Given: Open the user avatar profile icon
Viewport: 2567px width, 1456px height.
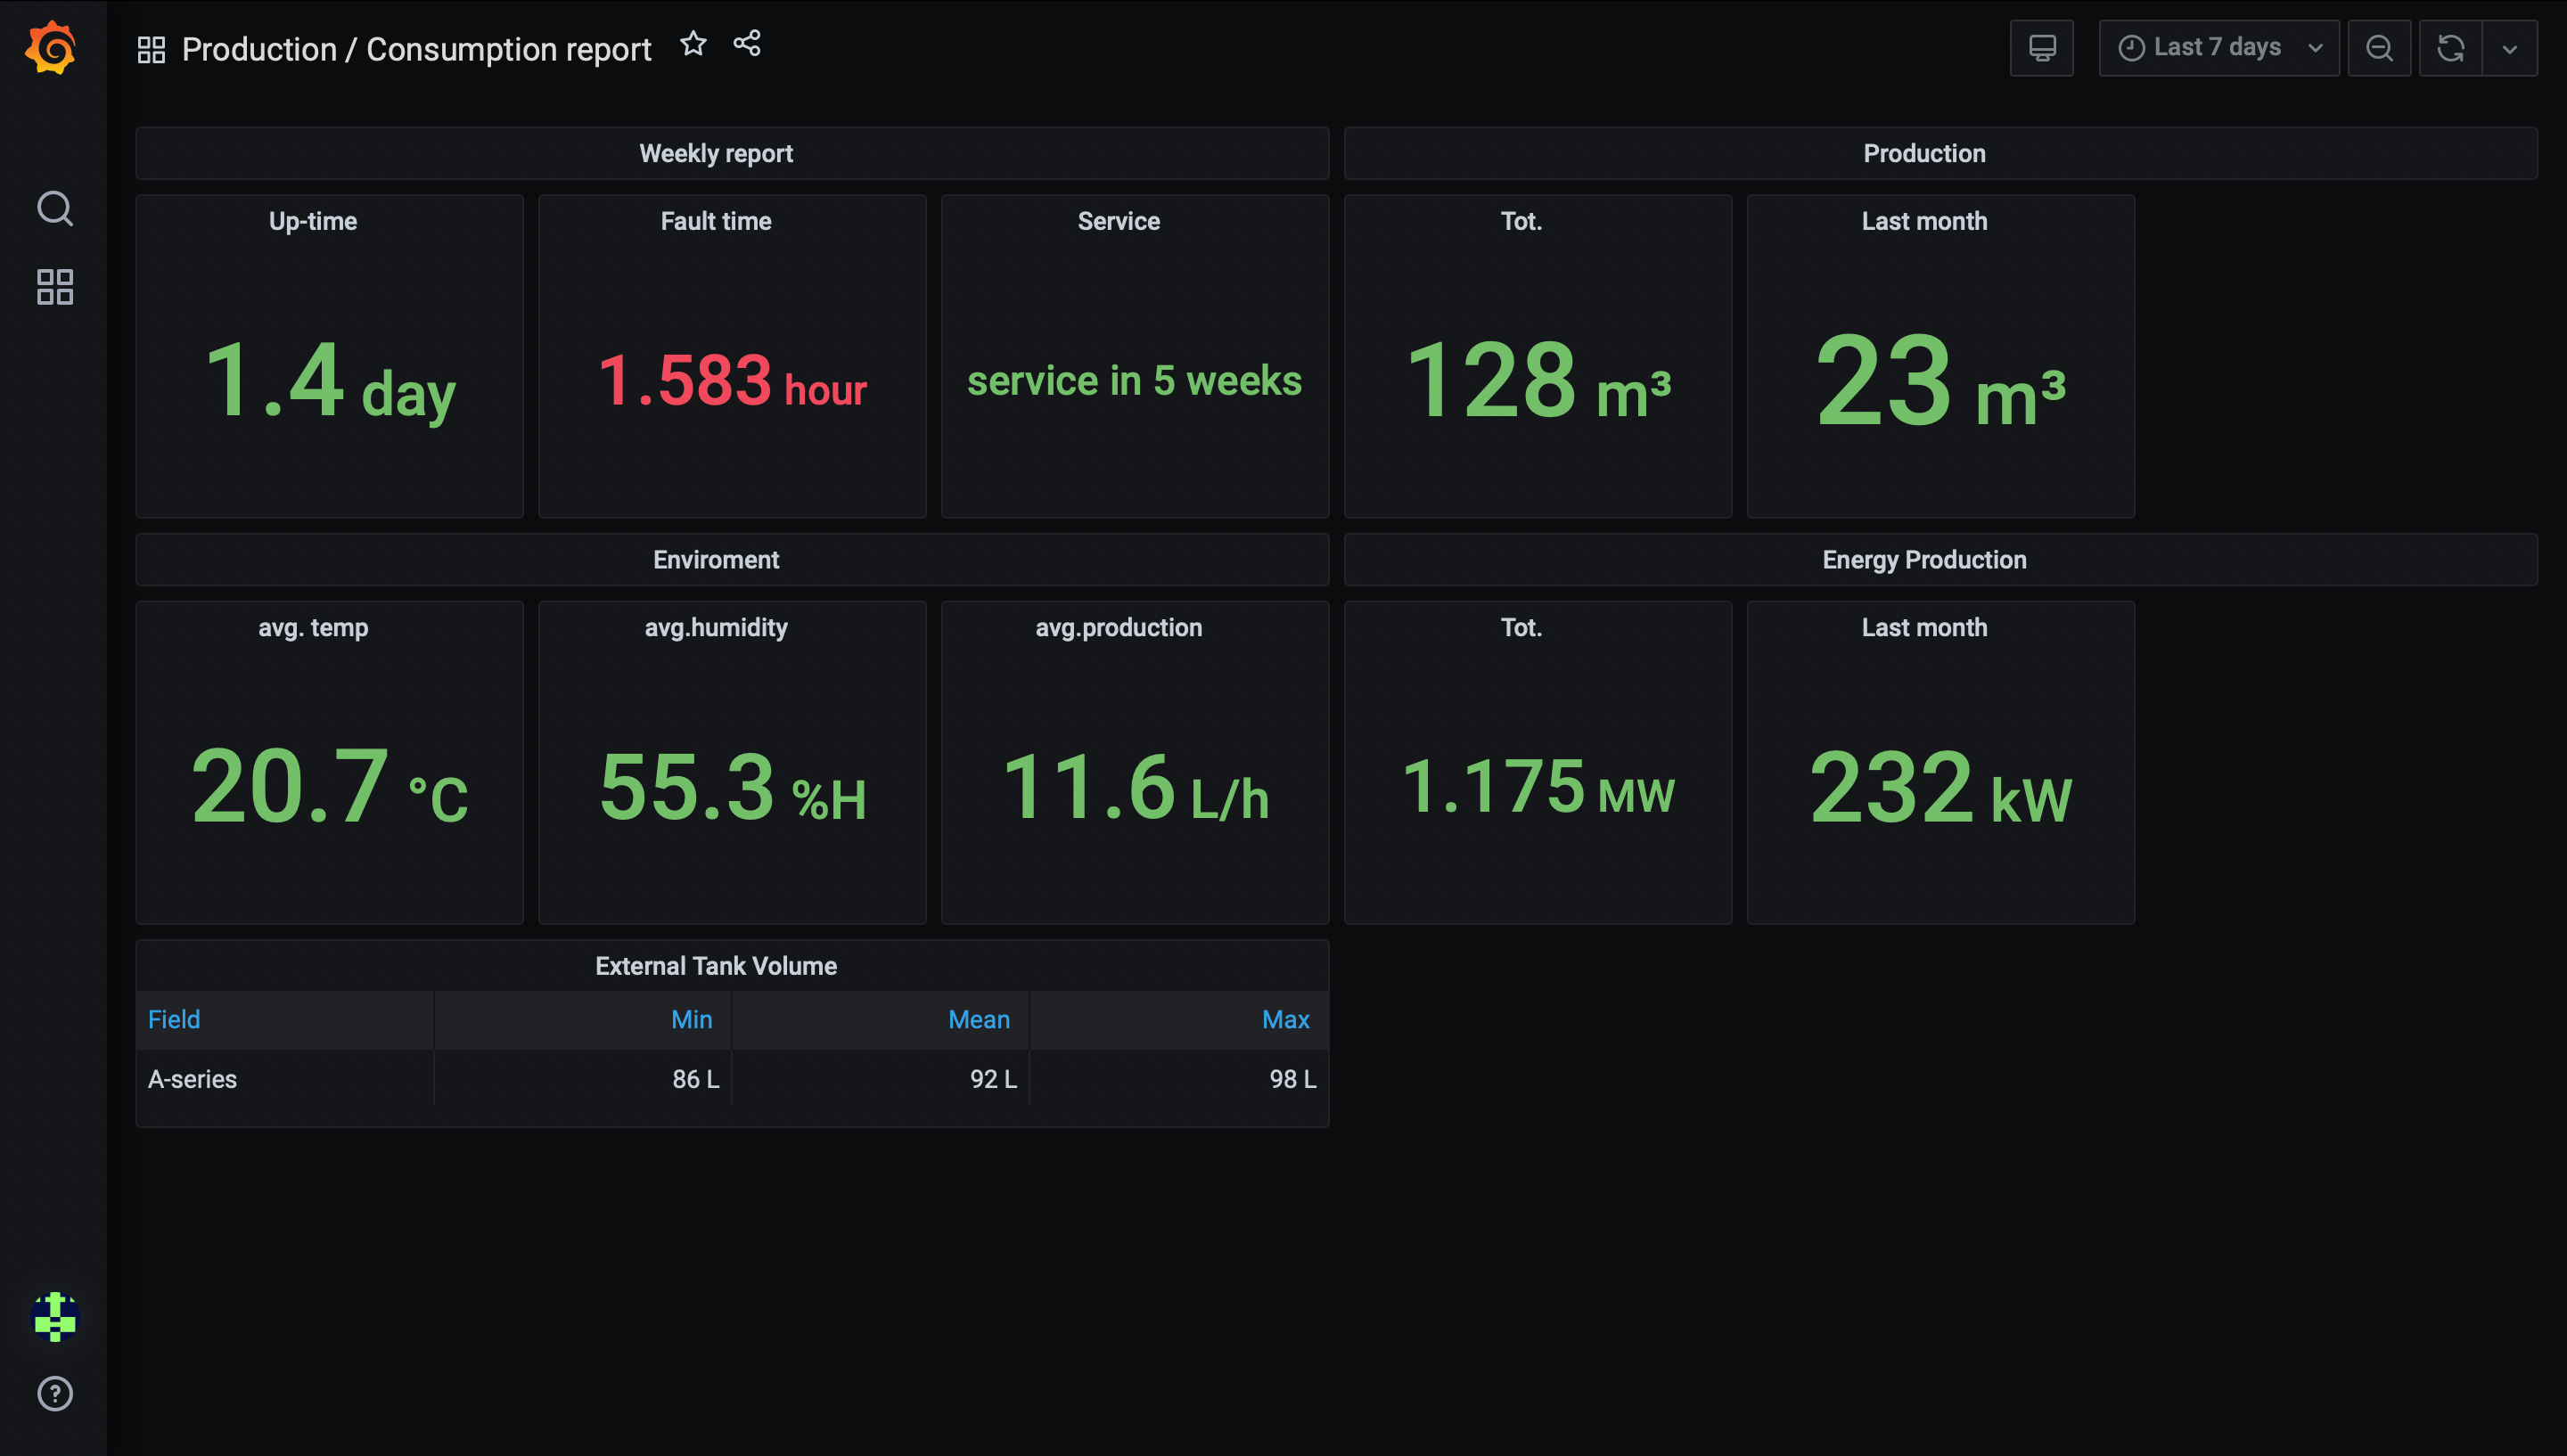Looking at the screenshot, I should click(x=55, y=1317).
